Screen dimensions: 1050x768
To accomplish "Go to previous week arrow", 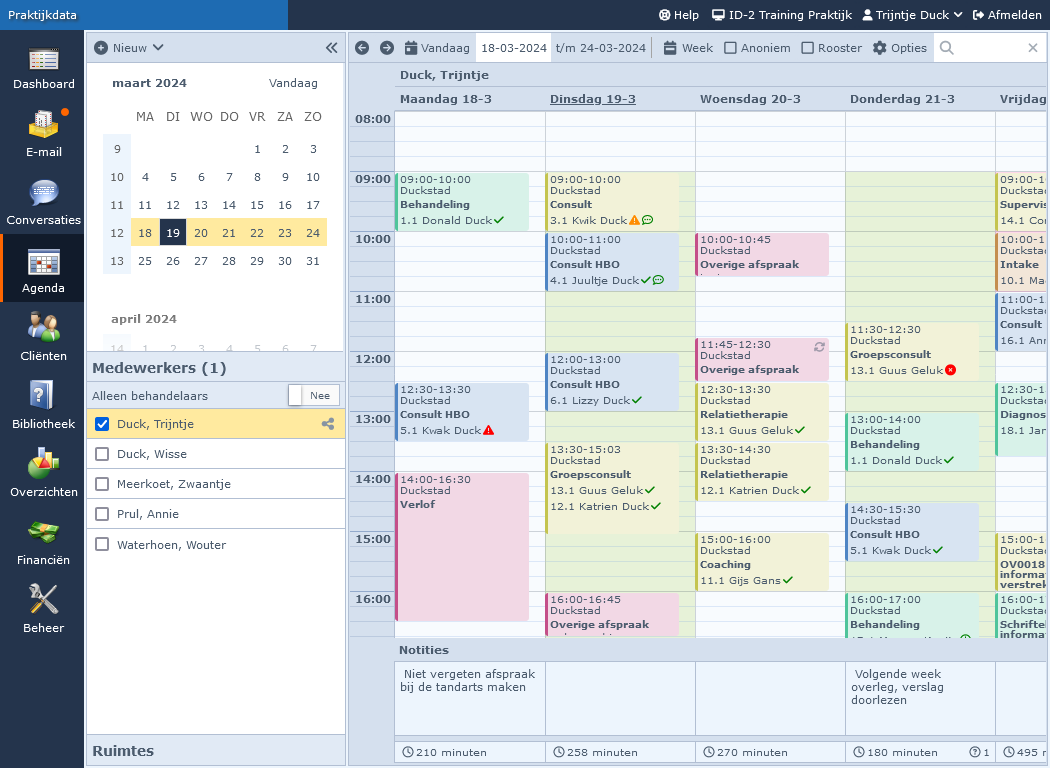I will [362, 48].
